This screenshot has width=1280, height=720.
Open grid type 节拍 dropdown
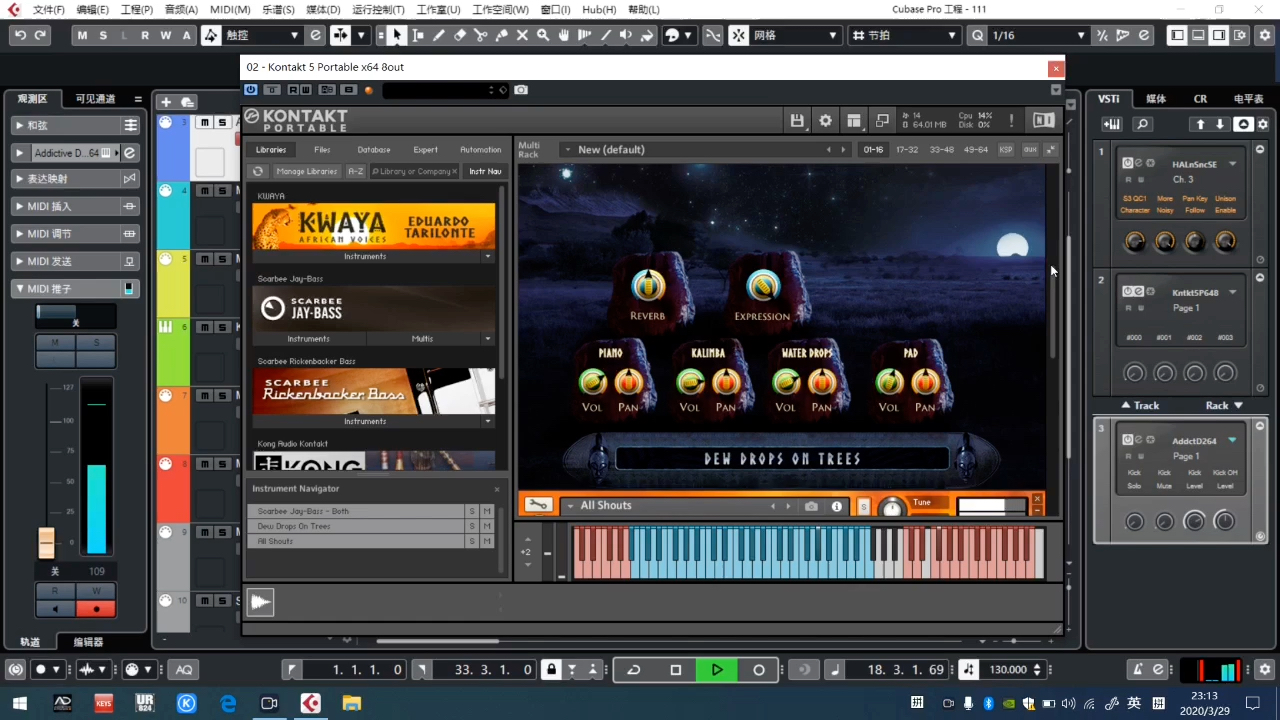point(904,35)
